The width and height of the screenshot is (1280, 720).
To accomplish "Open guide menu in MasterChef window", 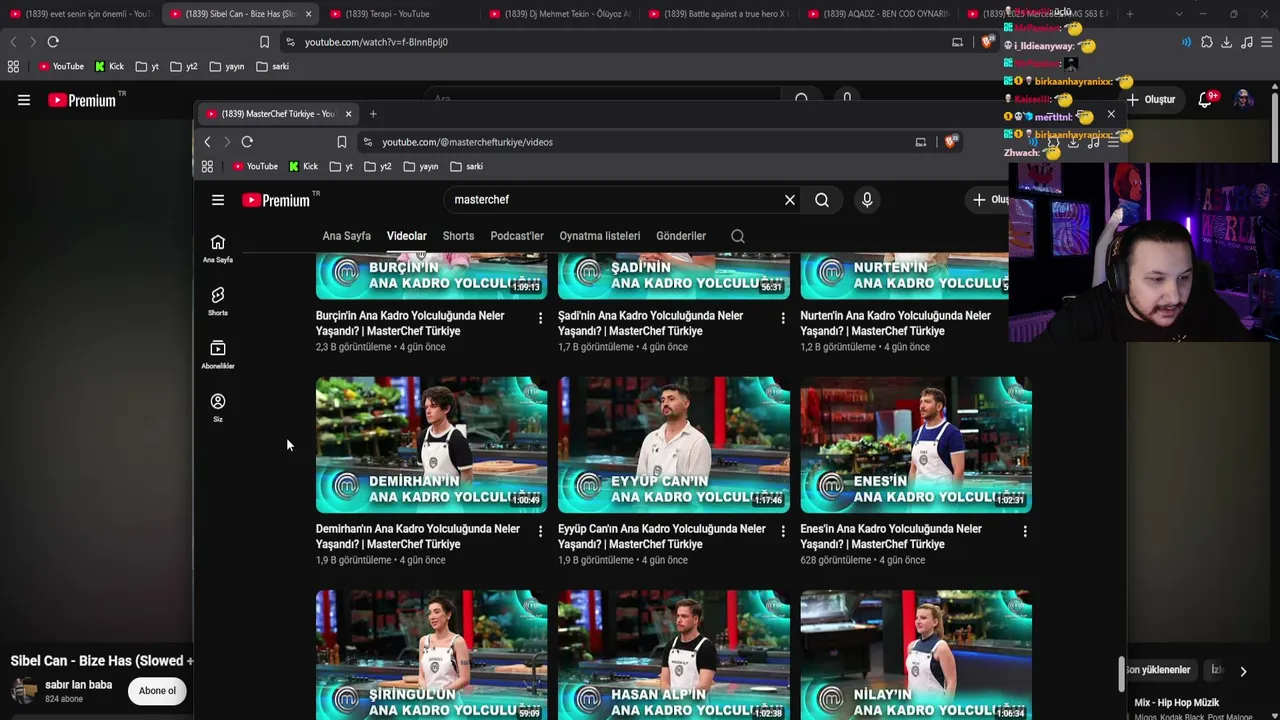I will [x=218, y=200].
